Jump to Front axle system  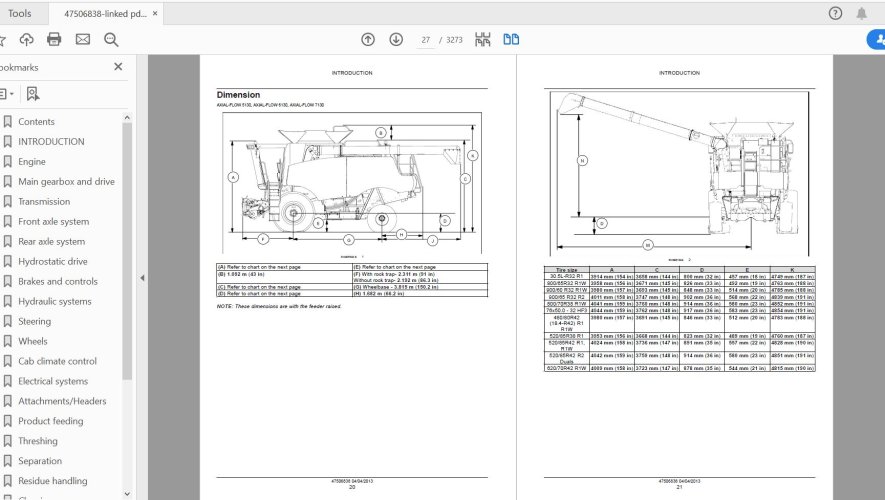click(x=54, y=221)
